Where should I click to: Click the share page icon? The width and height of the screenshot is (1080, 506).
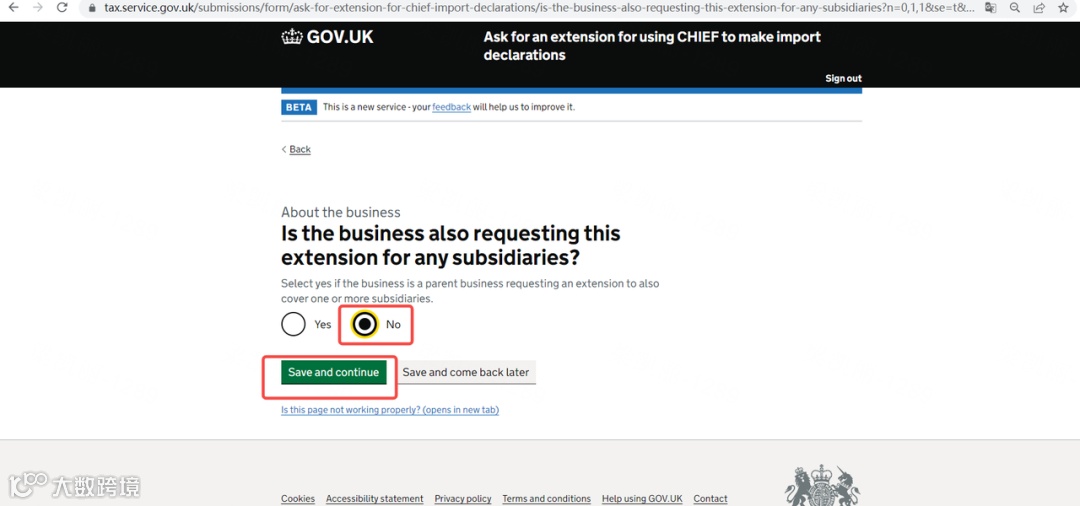[1039, 8]
